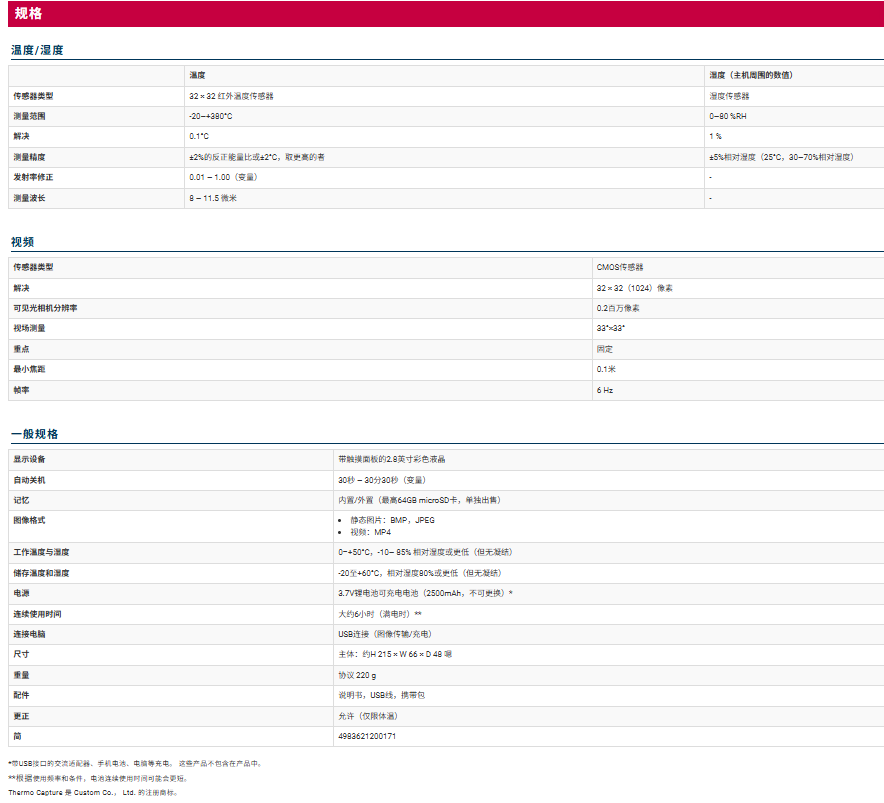
Task: Click the '一般规格' section heading
Action: point(35,434)
